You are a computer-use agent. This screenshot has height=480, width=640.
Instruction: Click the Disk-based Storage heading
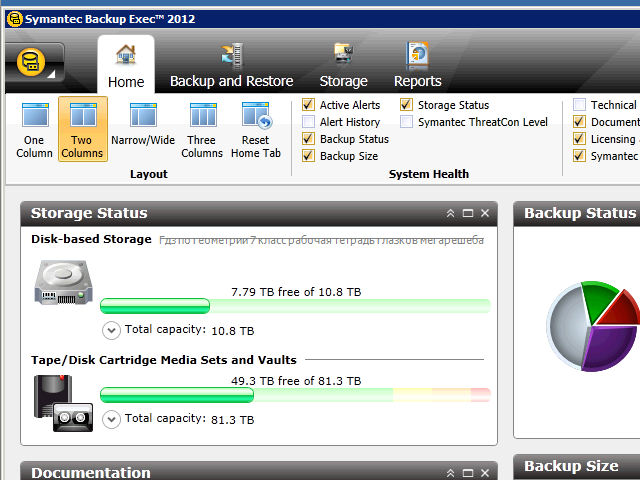(x=91, y=239)
